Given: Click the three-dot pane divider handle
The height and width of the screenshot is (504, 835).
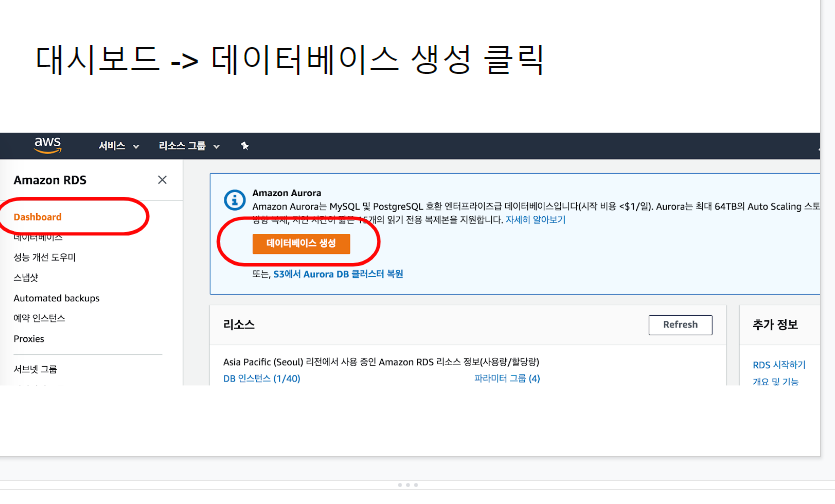Looking at the screenshot, I should pyautogui.click(x=408, y=485).
